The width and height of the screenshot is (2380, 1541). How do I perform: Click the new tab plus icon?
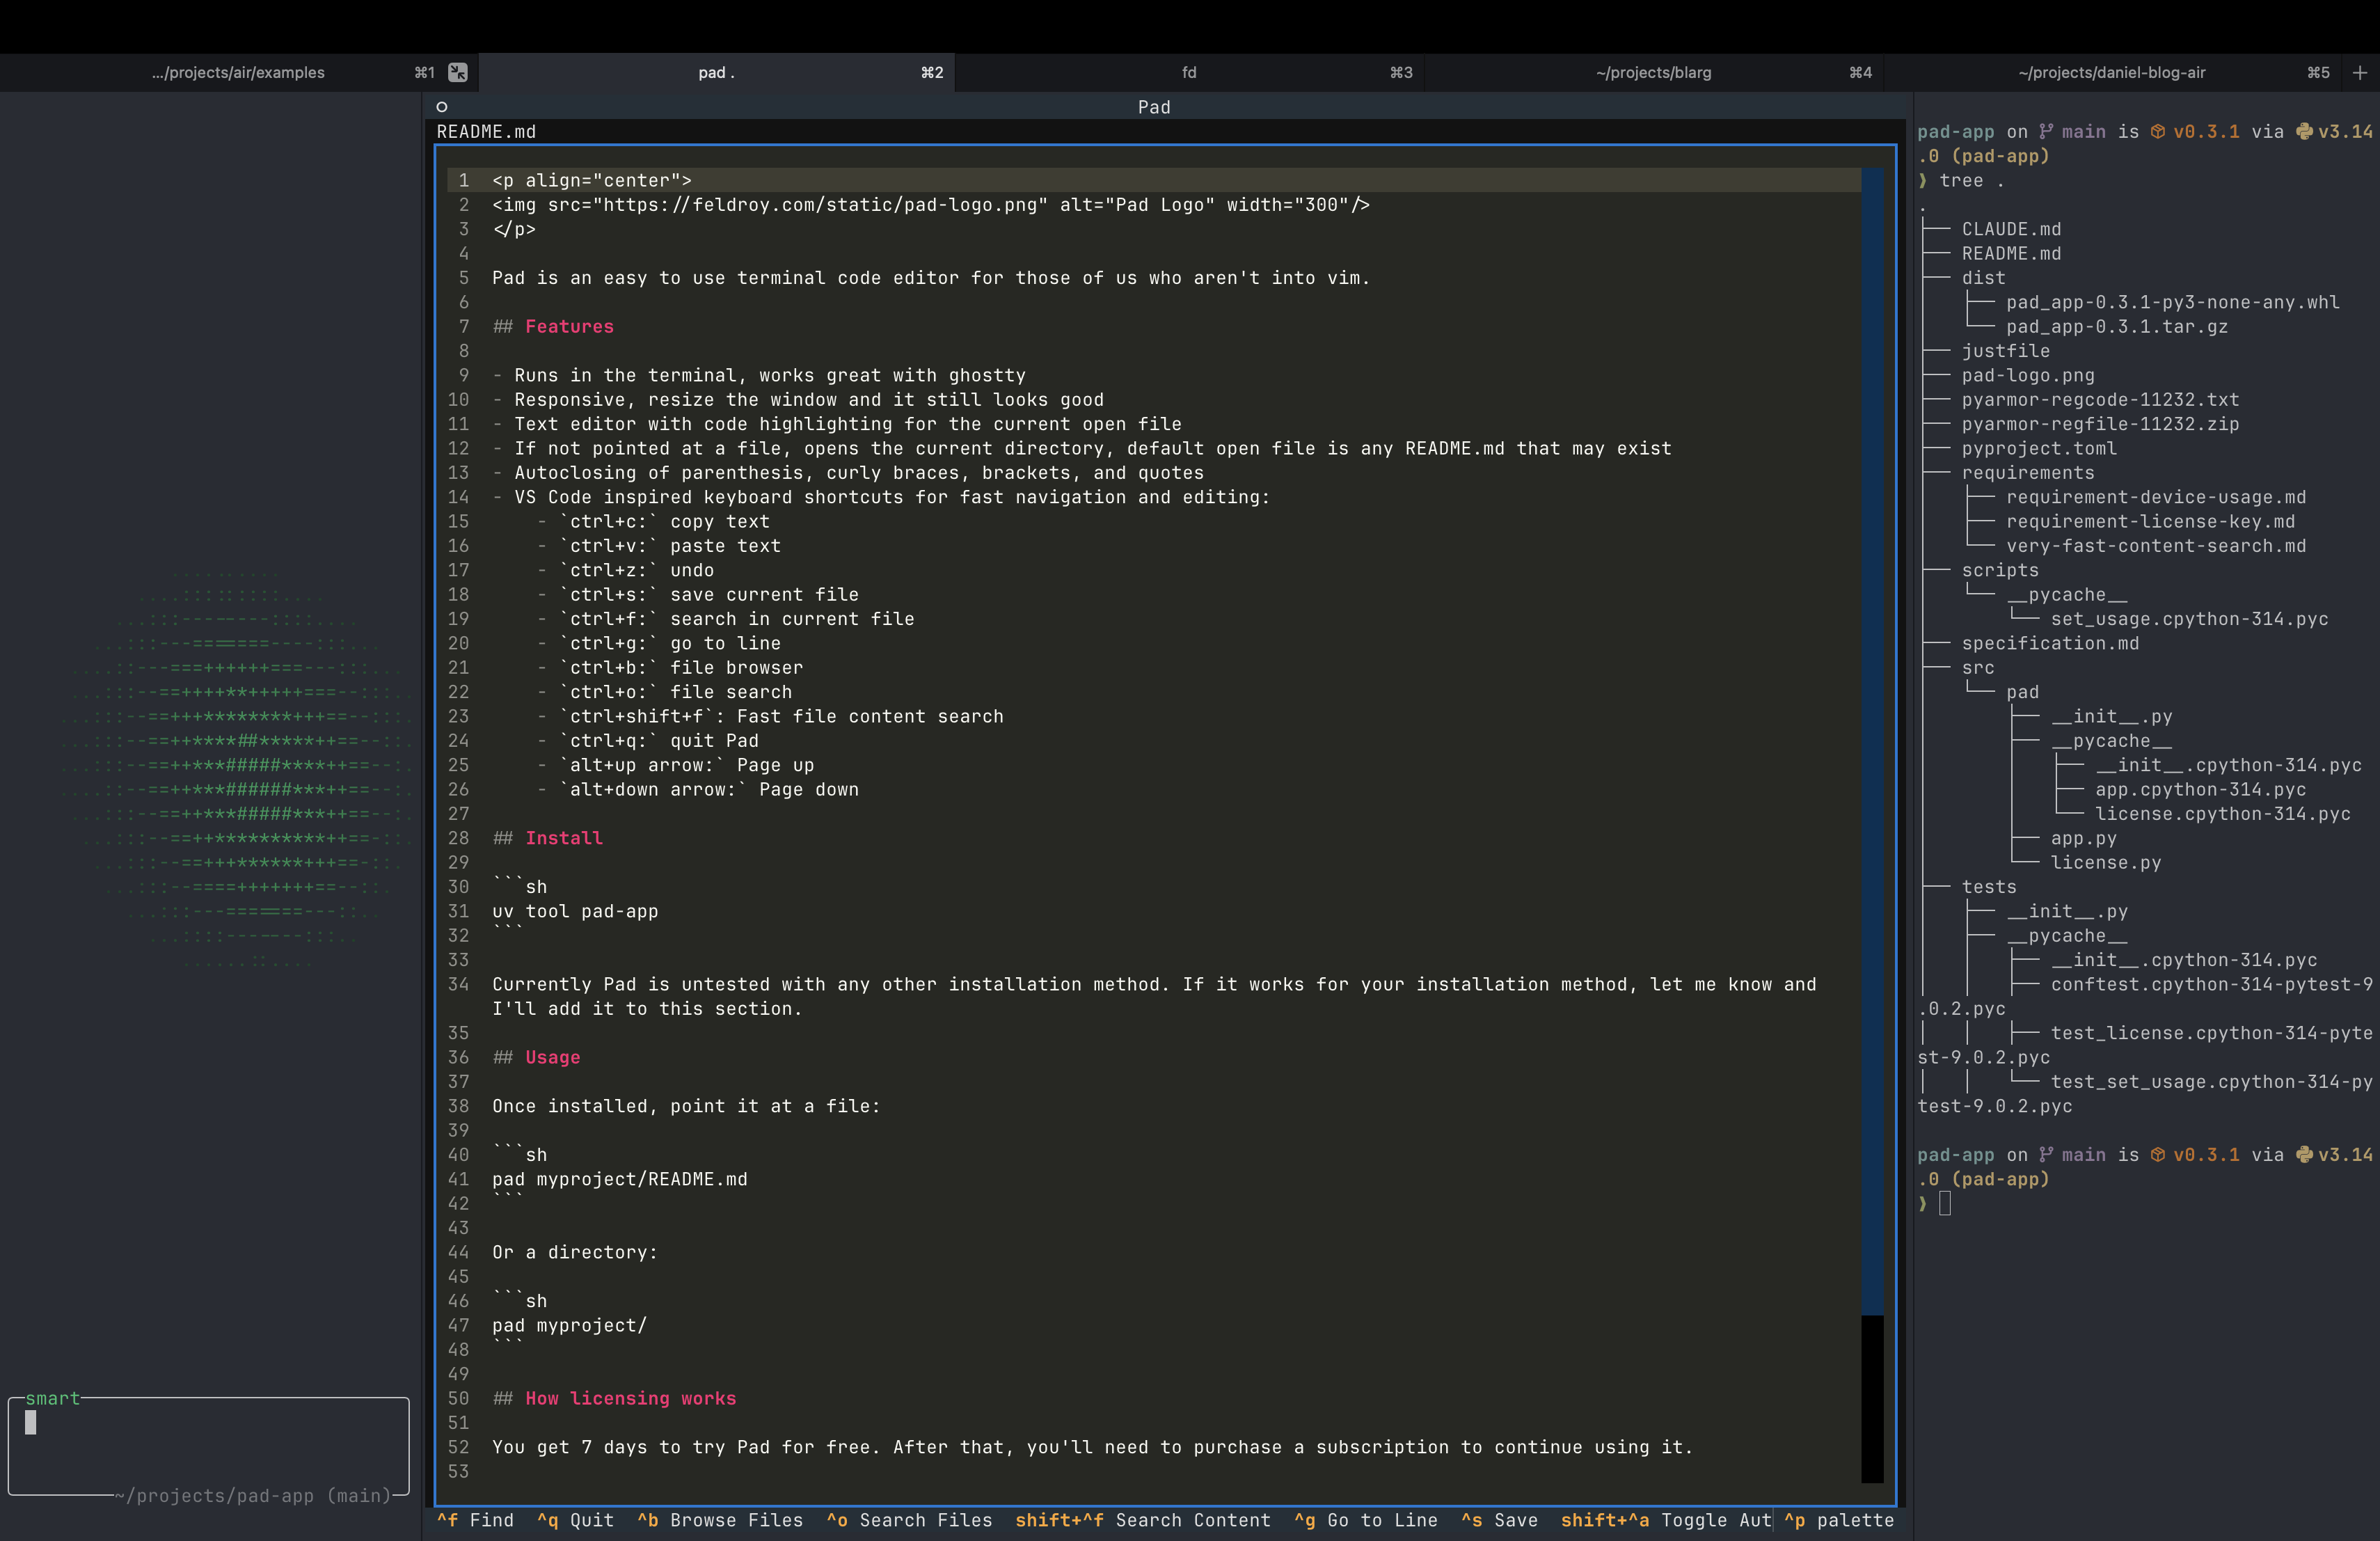[x=2360, y=72]
